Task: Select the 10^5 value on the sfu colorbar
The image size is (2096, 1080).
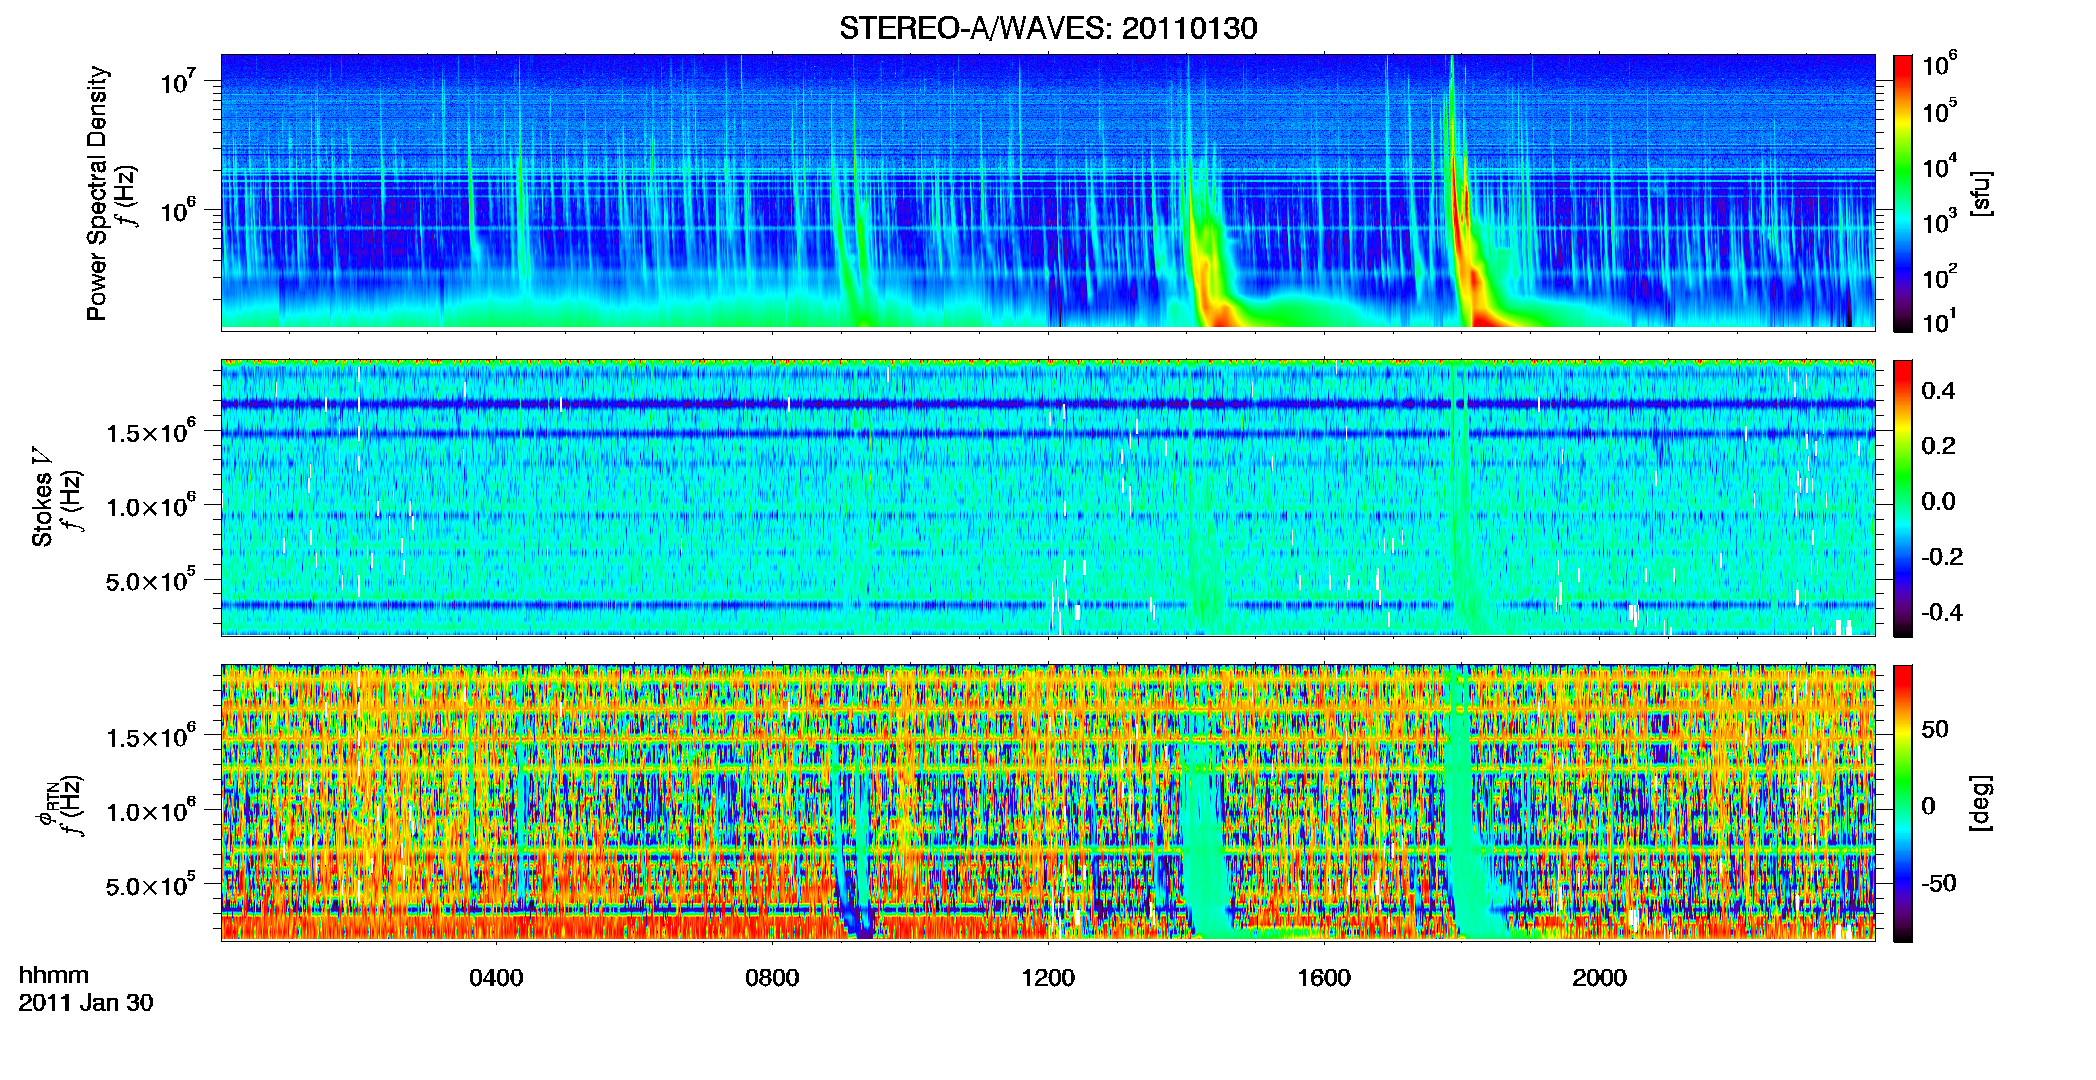Action: click(1940, 110)
